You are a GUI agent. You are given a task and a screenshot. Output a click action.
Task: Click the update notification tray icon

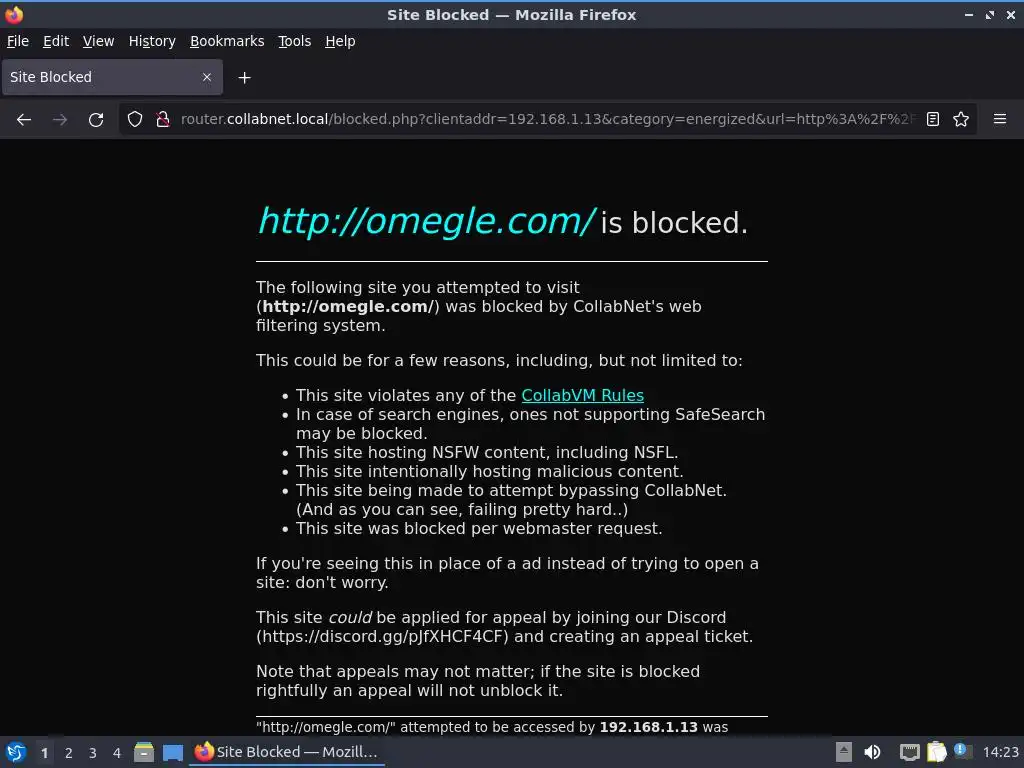point(962,751)
